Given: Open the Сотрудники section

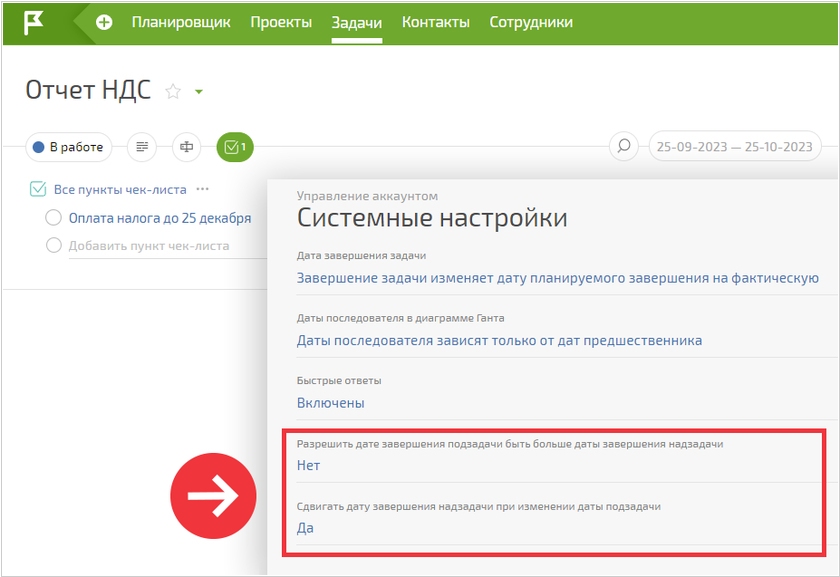Looking at the screenshot, I should [531, 22].
